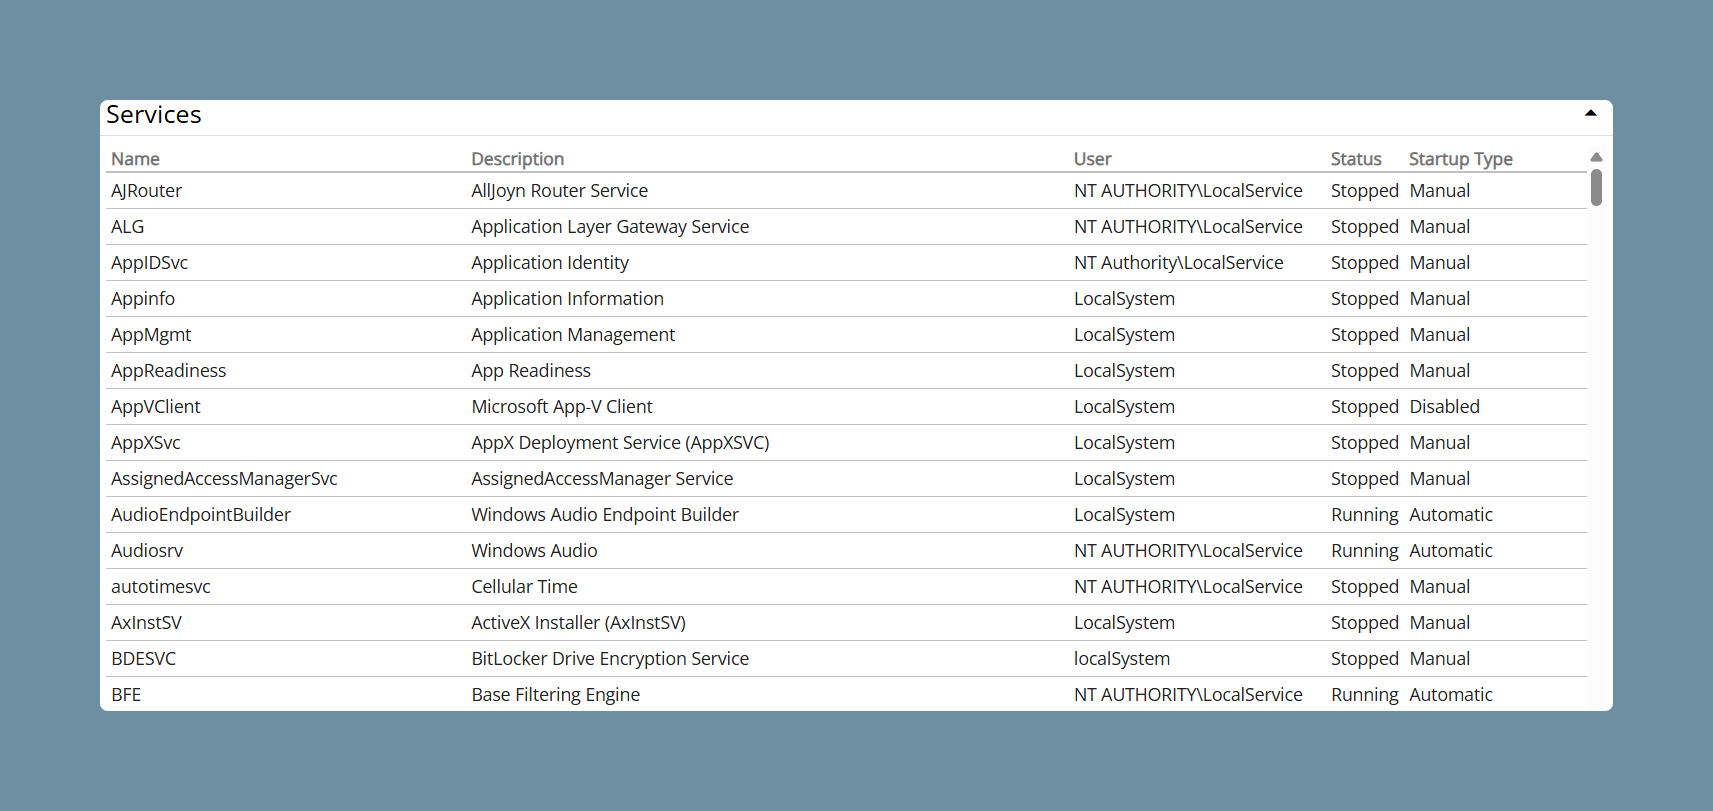Sort by the Status column header
This screenshot has width=1713, height=811.
(x=1356, y=159)
